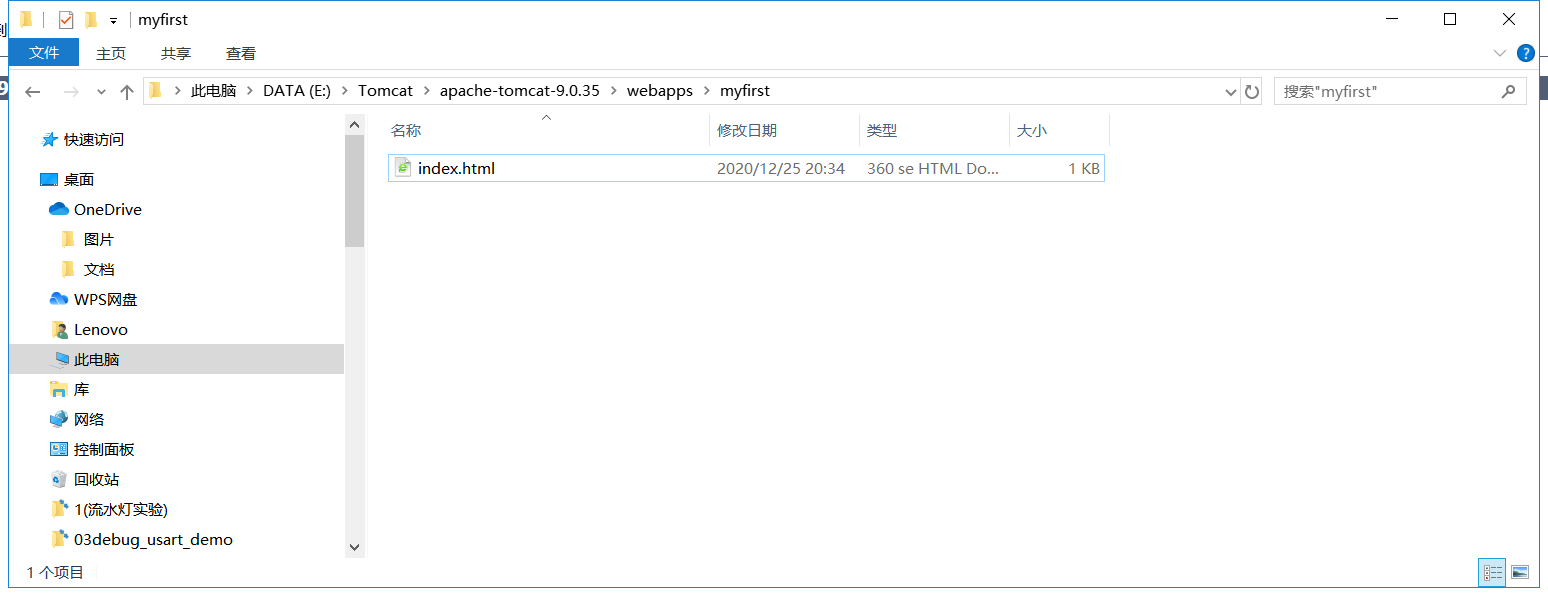Click Tomcat in the address path

click(x=385, y=91)
